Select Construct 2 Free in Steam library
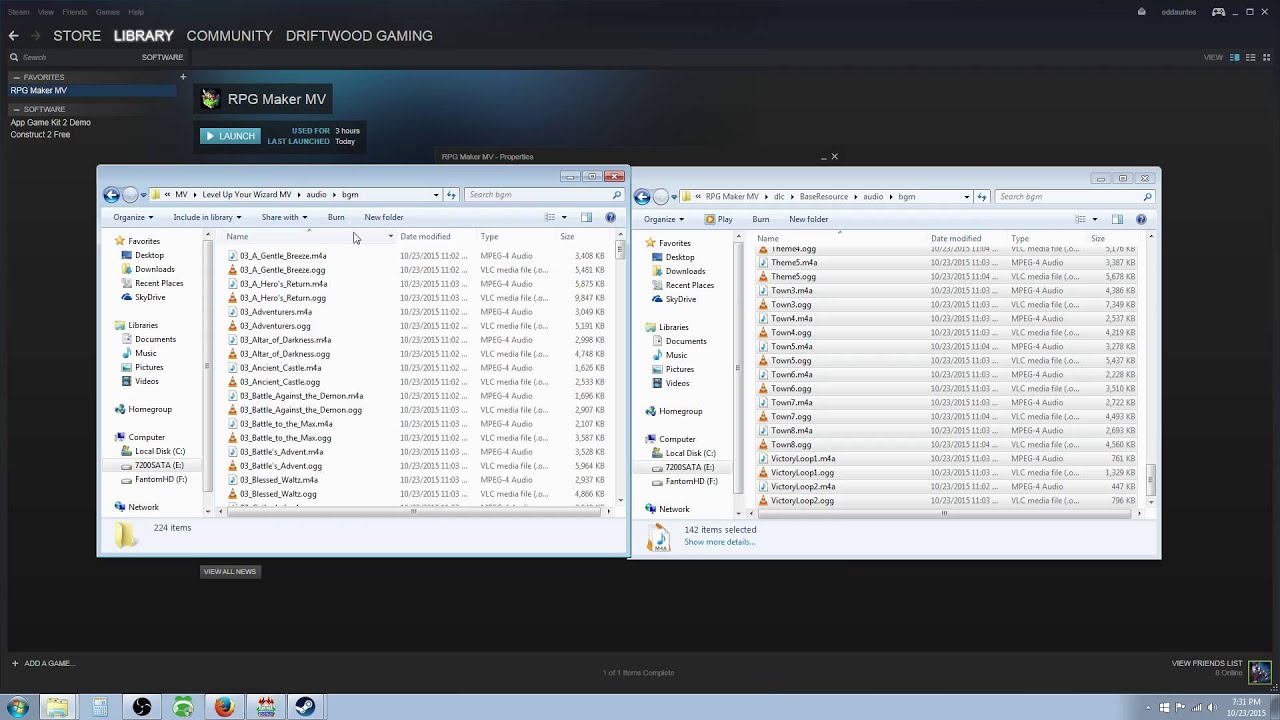The width and height of the screenshot is (1280, 720). pyautogui.click(x=40, y=134)
